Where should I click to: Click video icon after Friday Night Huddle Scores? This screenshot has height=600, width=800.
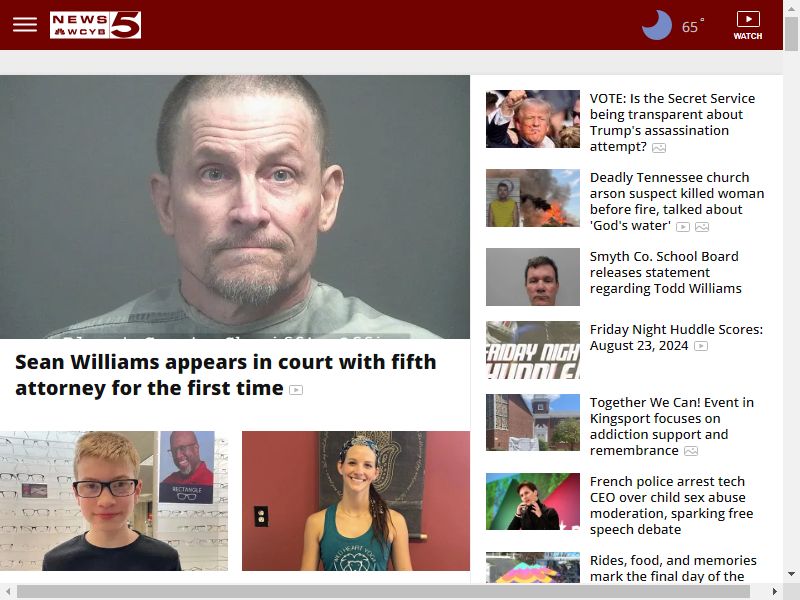pos(701,346)
